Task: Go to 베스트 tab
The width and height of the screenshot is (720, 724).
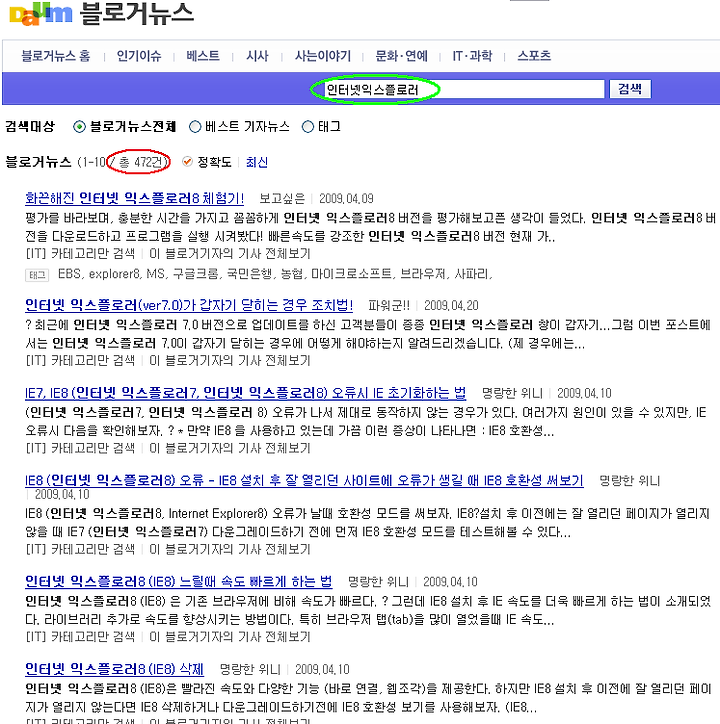Action: coord(203,56)
